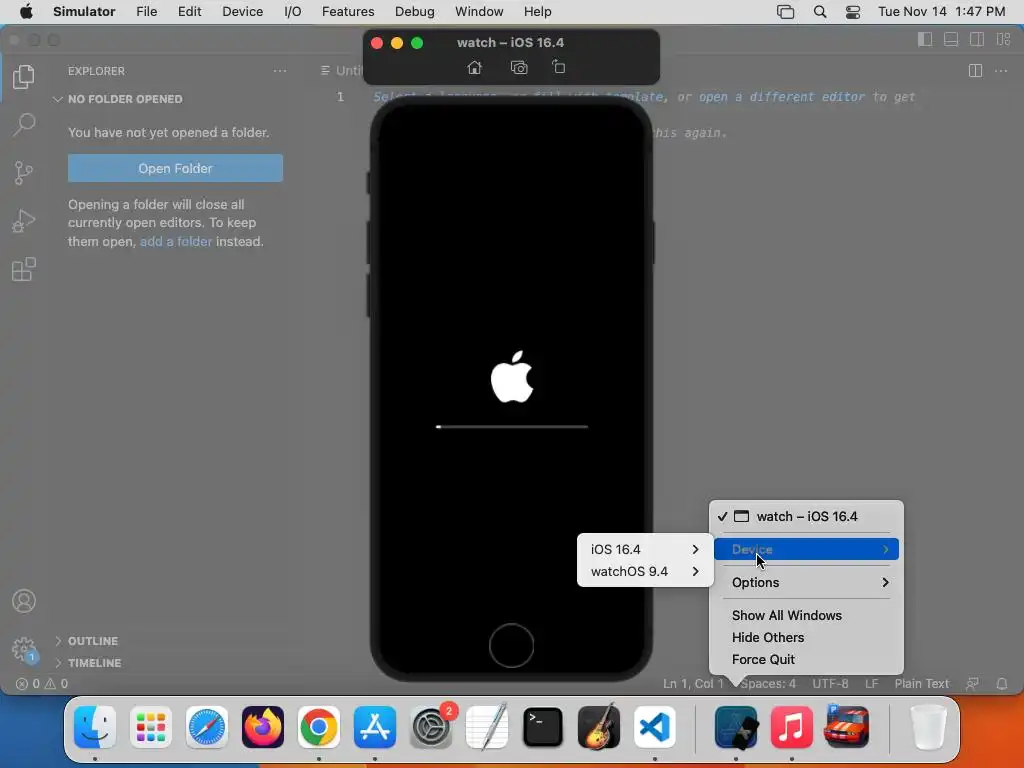This screenshot has width=1024, height=768.
Task: Click the iPhone simulator home button
Action: 511,646
